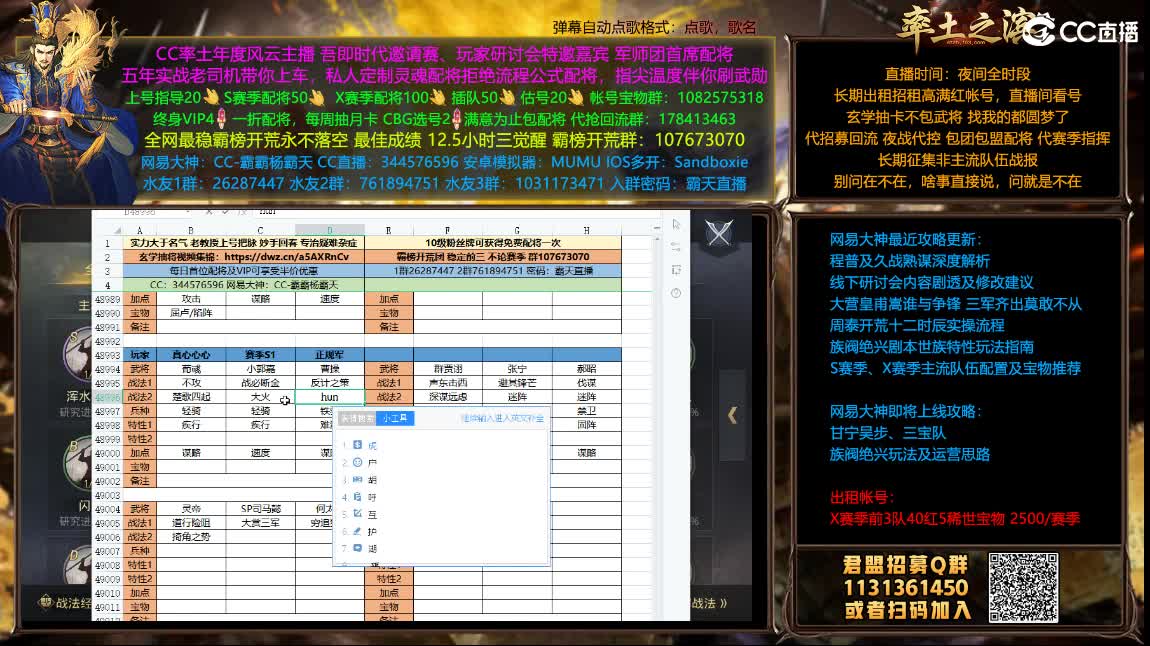Click the cell '反计之策'
The image size is (1150, 646).
330,383
